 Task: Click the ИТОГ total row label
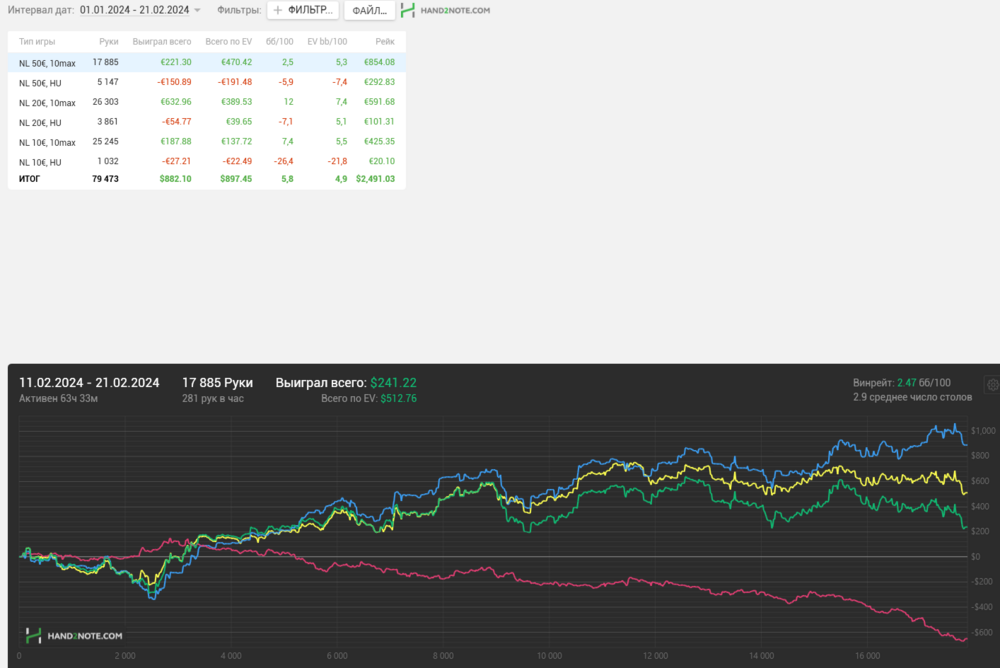pyautogui.click(x=29, y=179)
